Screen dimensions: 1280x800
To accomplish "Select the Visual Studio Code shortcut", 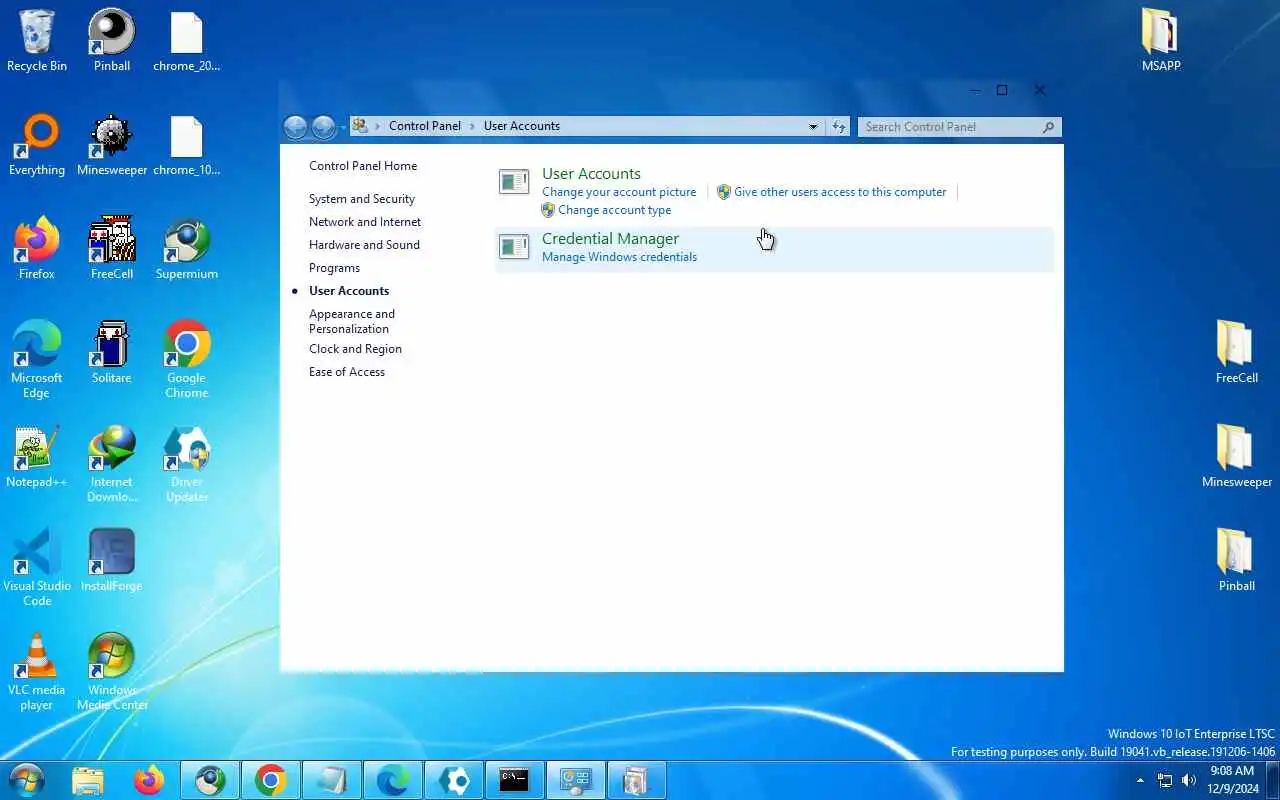I will [x=37, y=568].
